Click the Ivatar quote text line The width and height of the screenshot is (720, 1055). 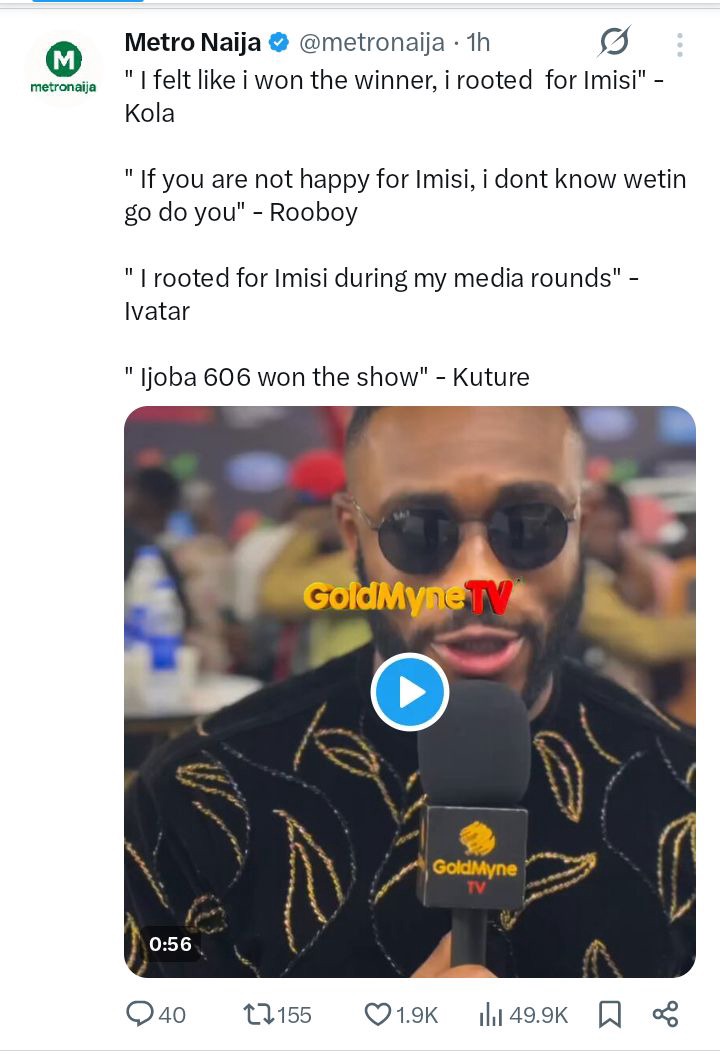[x=380, y=278]
